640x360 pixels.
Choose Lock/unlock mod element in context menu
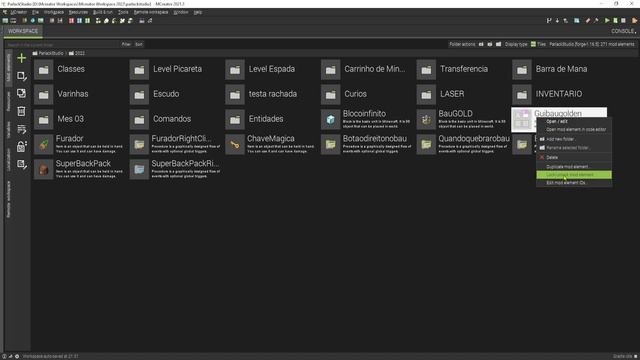[574, 175]
